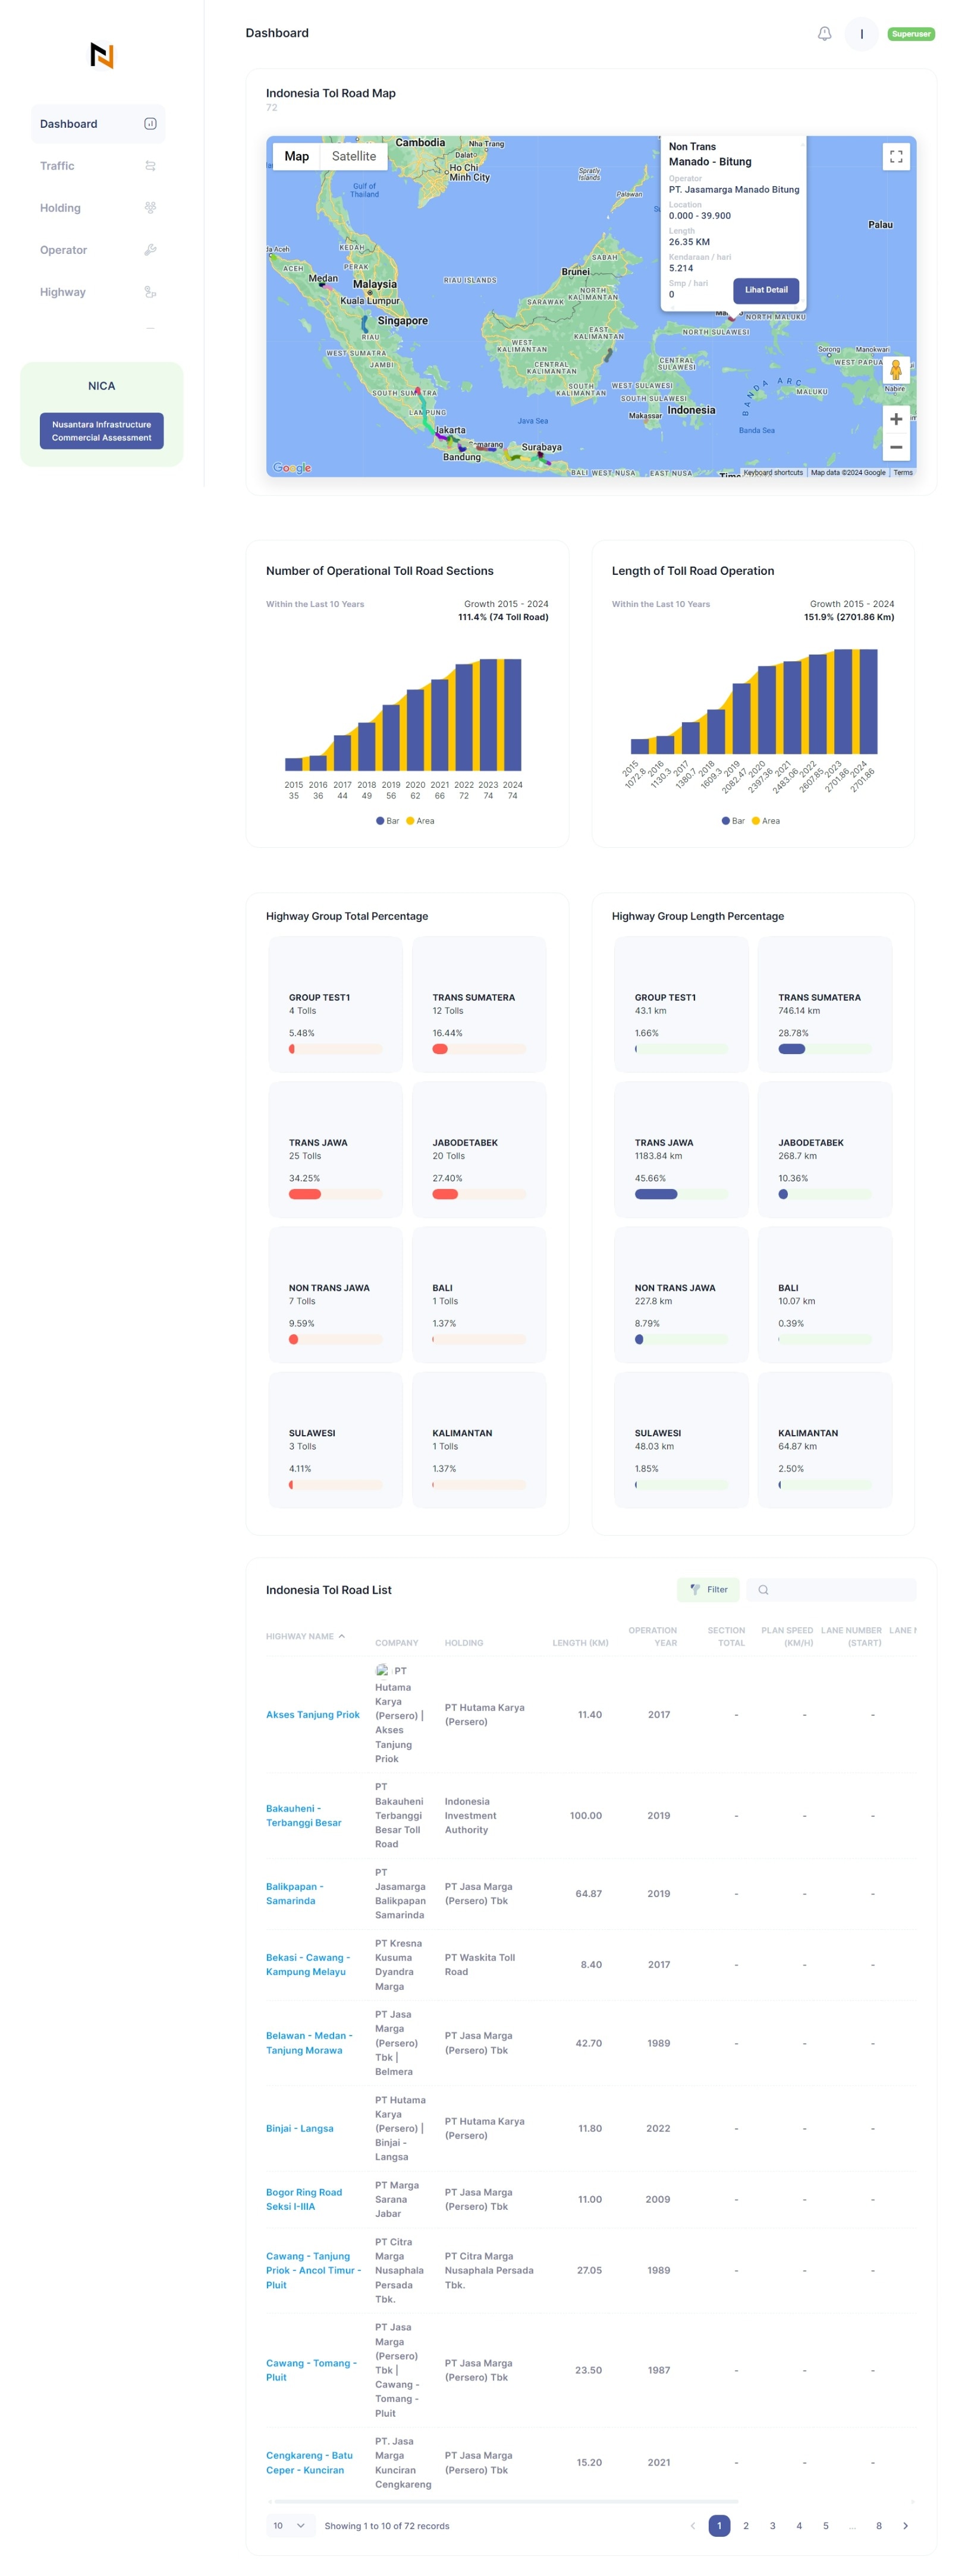Screen dimensions: 968x2576
Task: Open Belawan - Medan - Tanjung Morawa link
Action: pos(309,2042)
